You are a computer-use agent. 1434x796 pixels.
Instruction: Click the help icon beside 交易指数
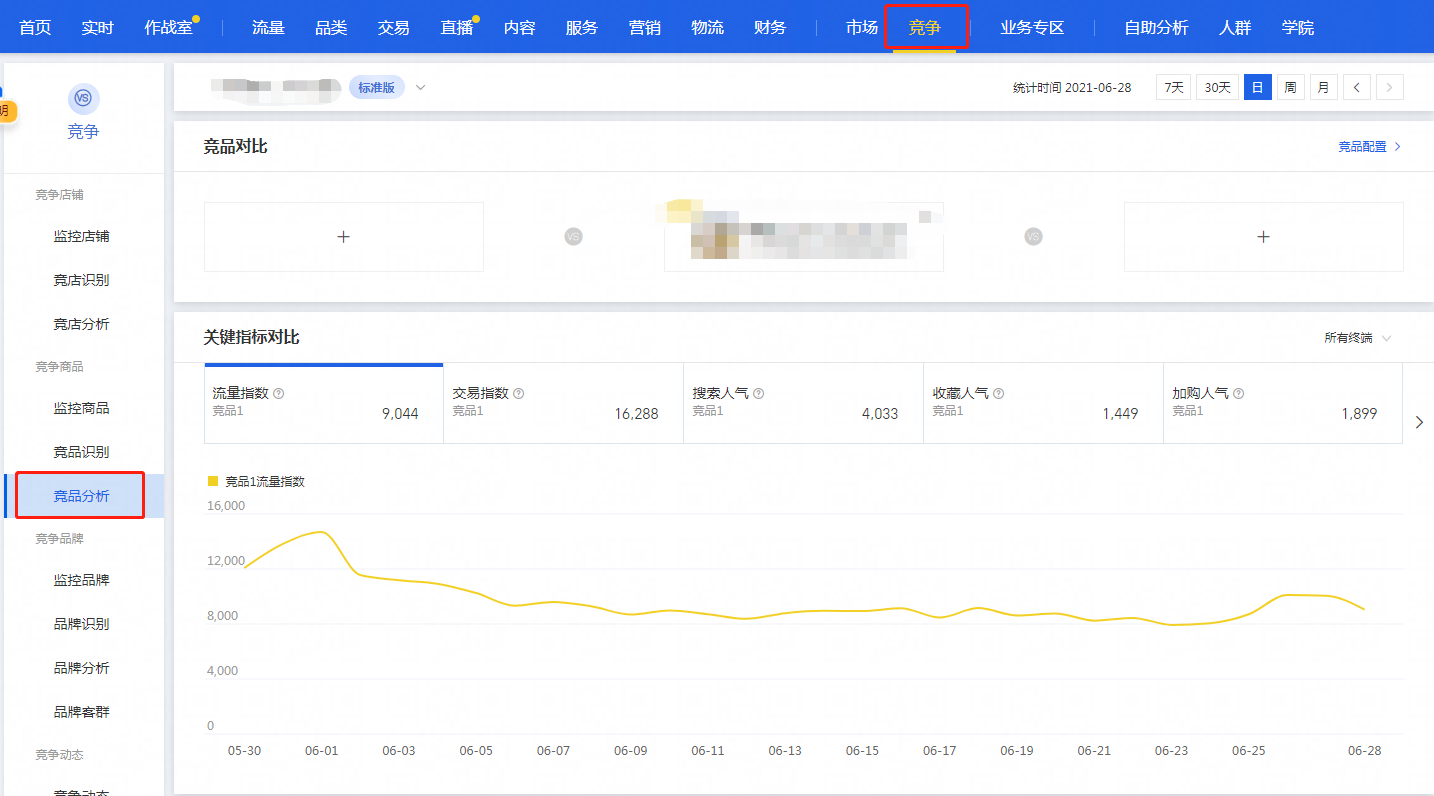pos(519,394)
